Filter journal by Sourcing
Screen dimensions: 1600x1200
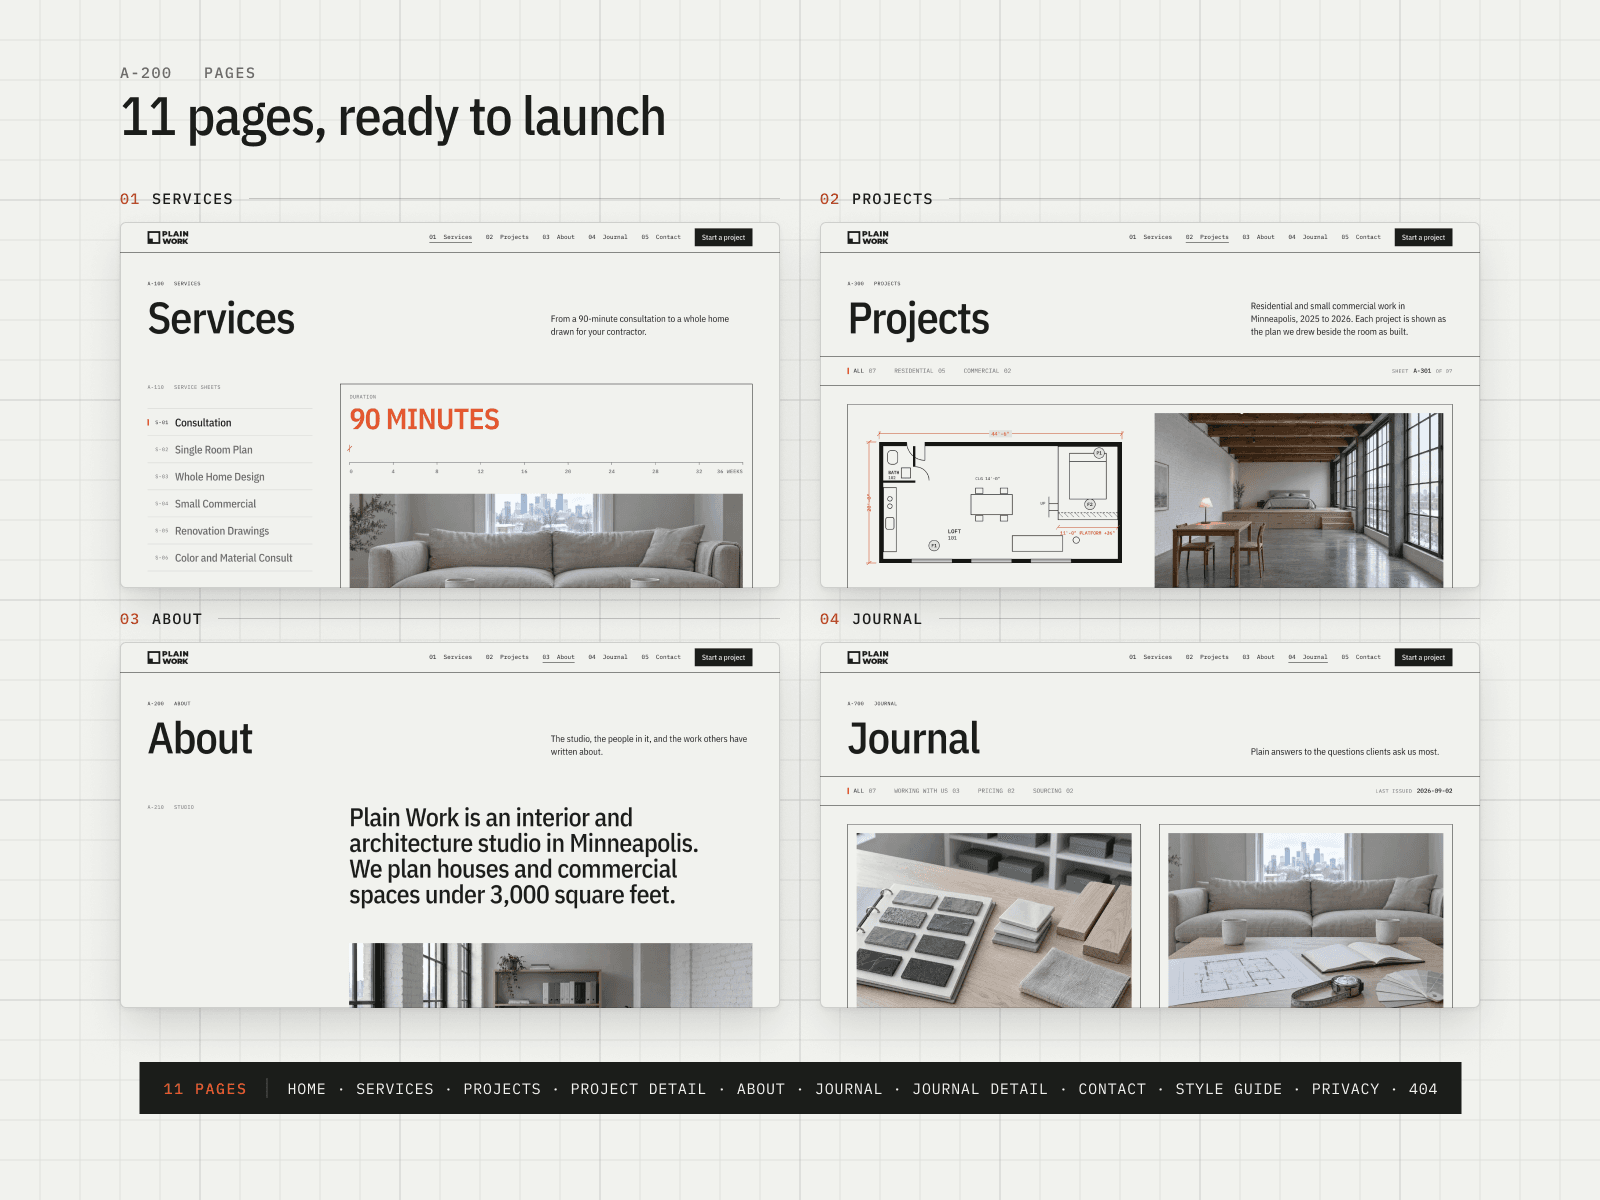pos(1053,791)
